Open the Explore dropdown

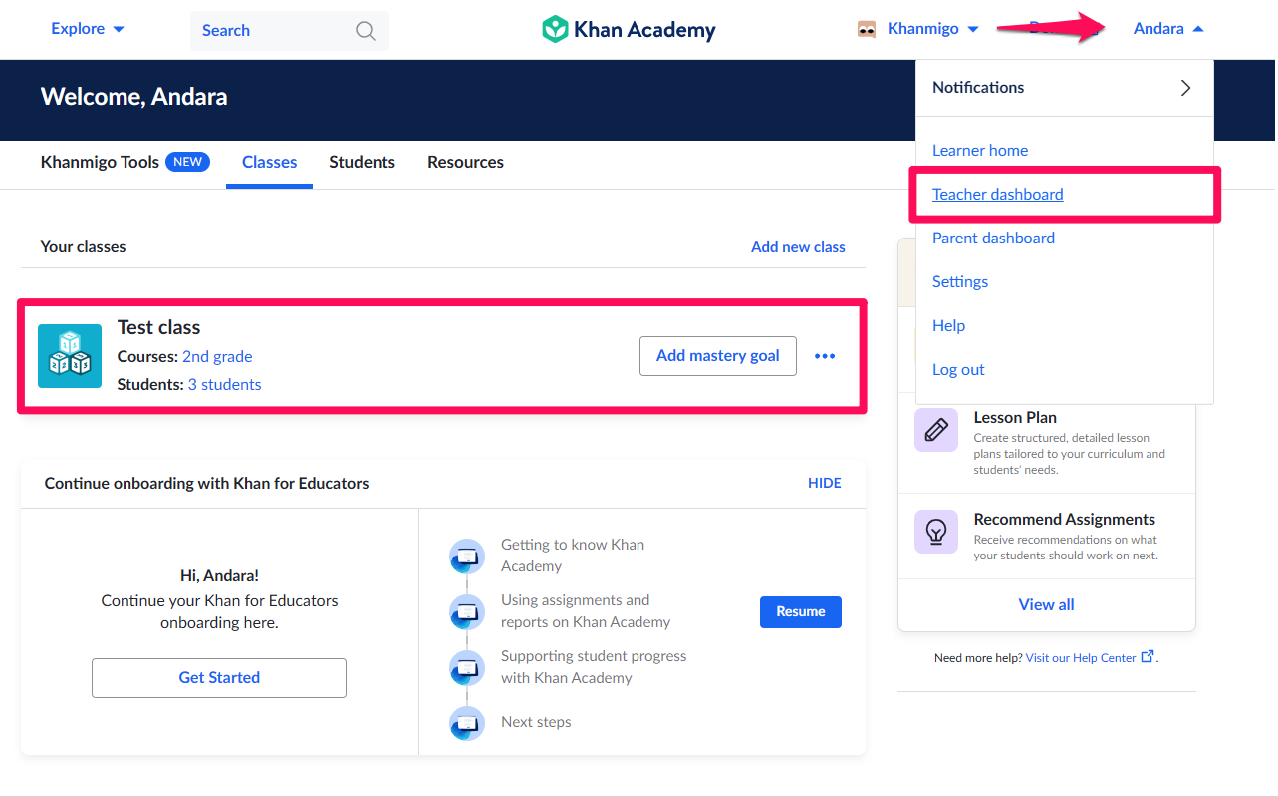click(87, 28)
